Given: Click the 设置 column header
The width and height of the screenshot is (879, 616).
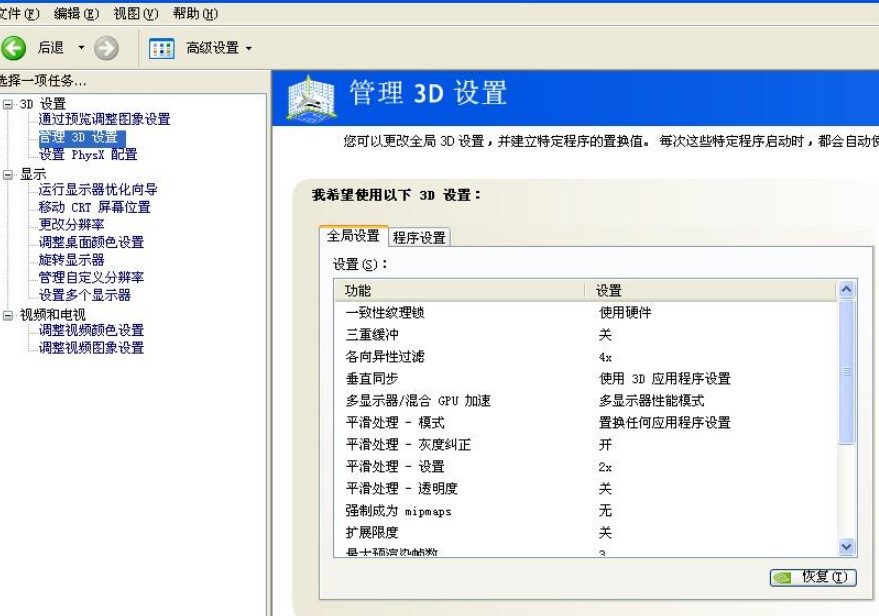Looking at the screenshot, I should pos(711,291).
